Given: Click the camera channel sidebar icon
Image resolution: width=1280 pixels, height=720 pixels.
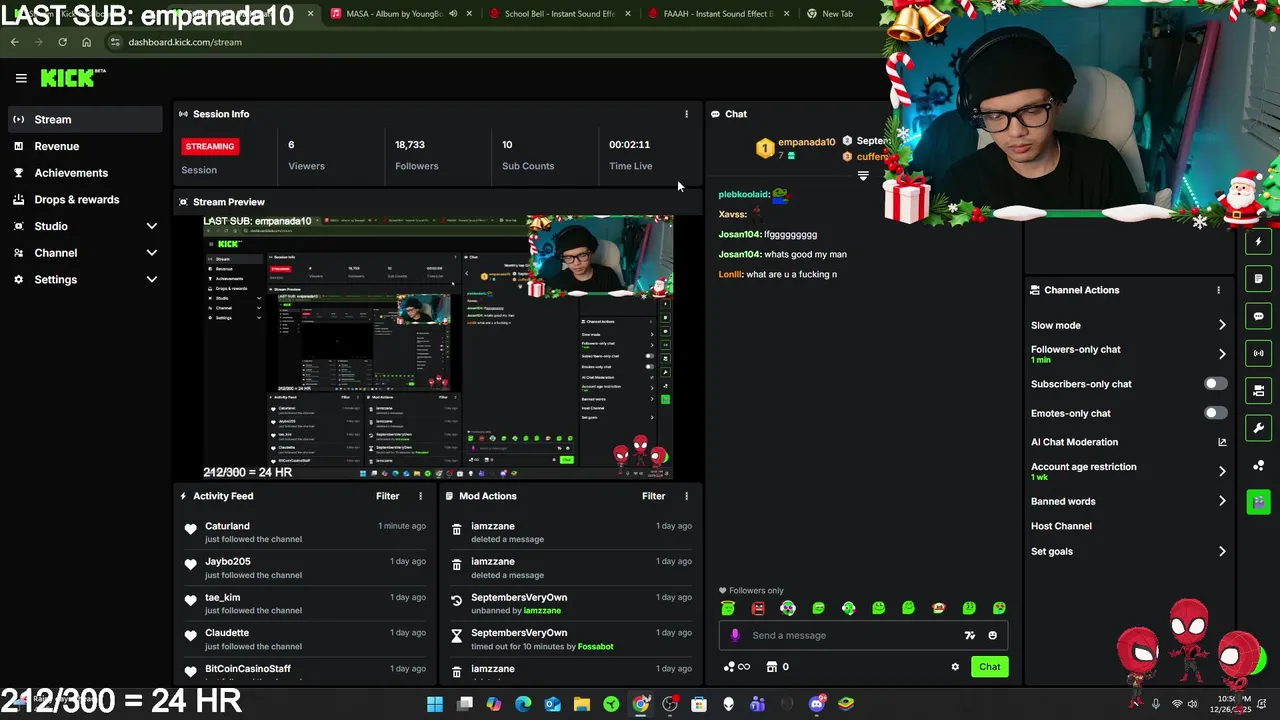Looking at the screenshot, I should tap(1259, 390).
